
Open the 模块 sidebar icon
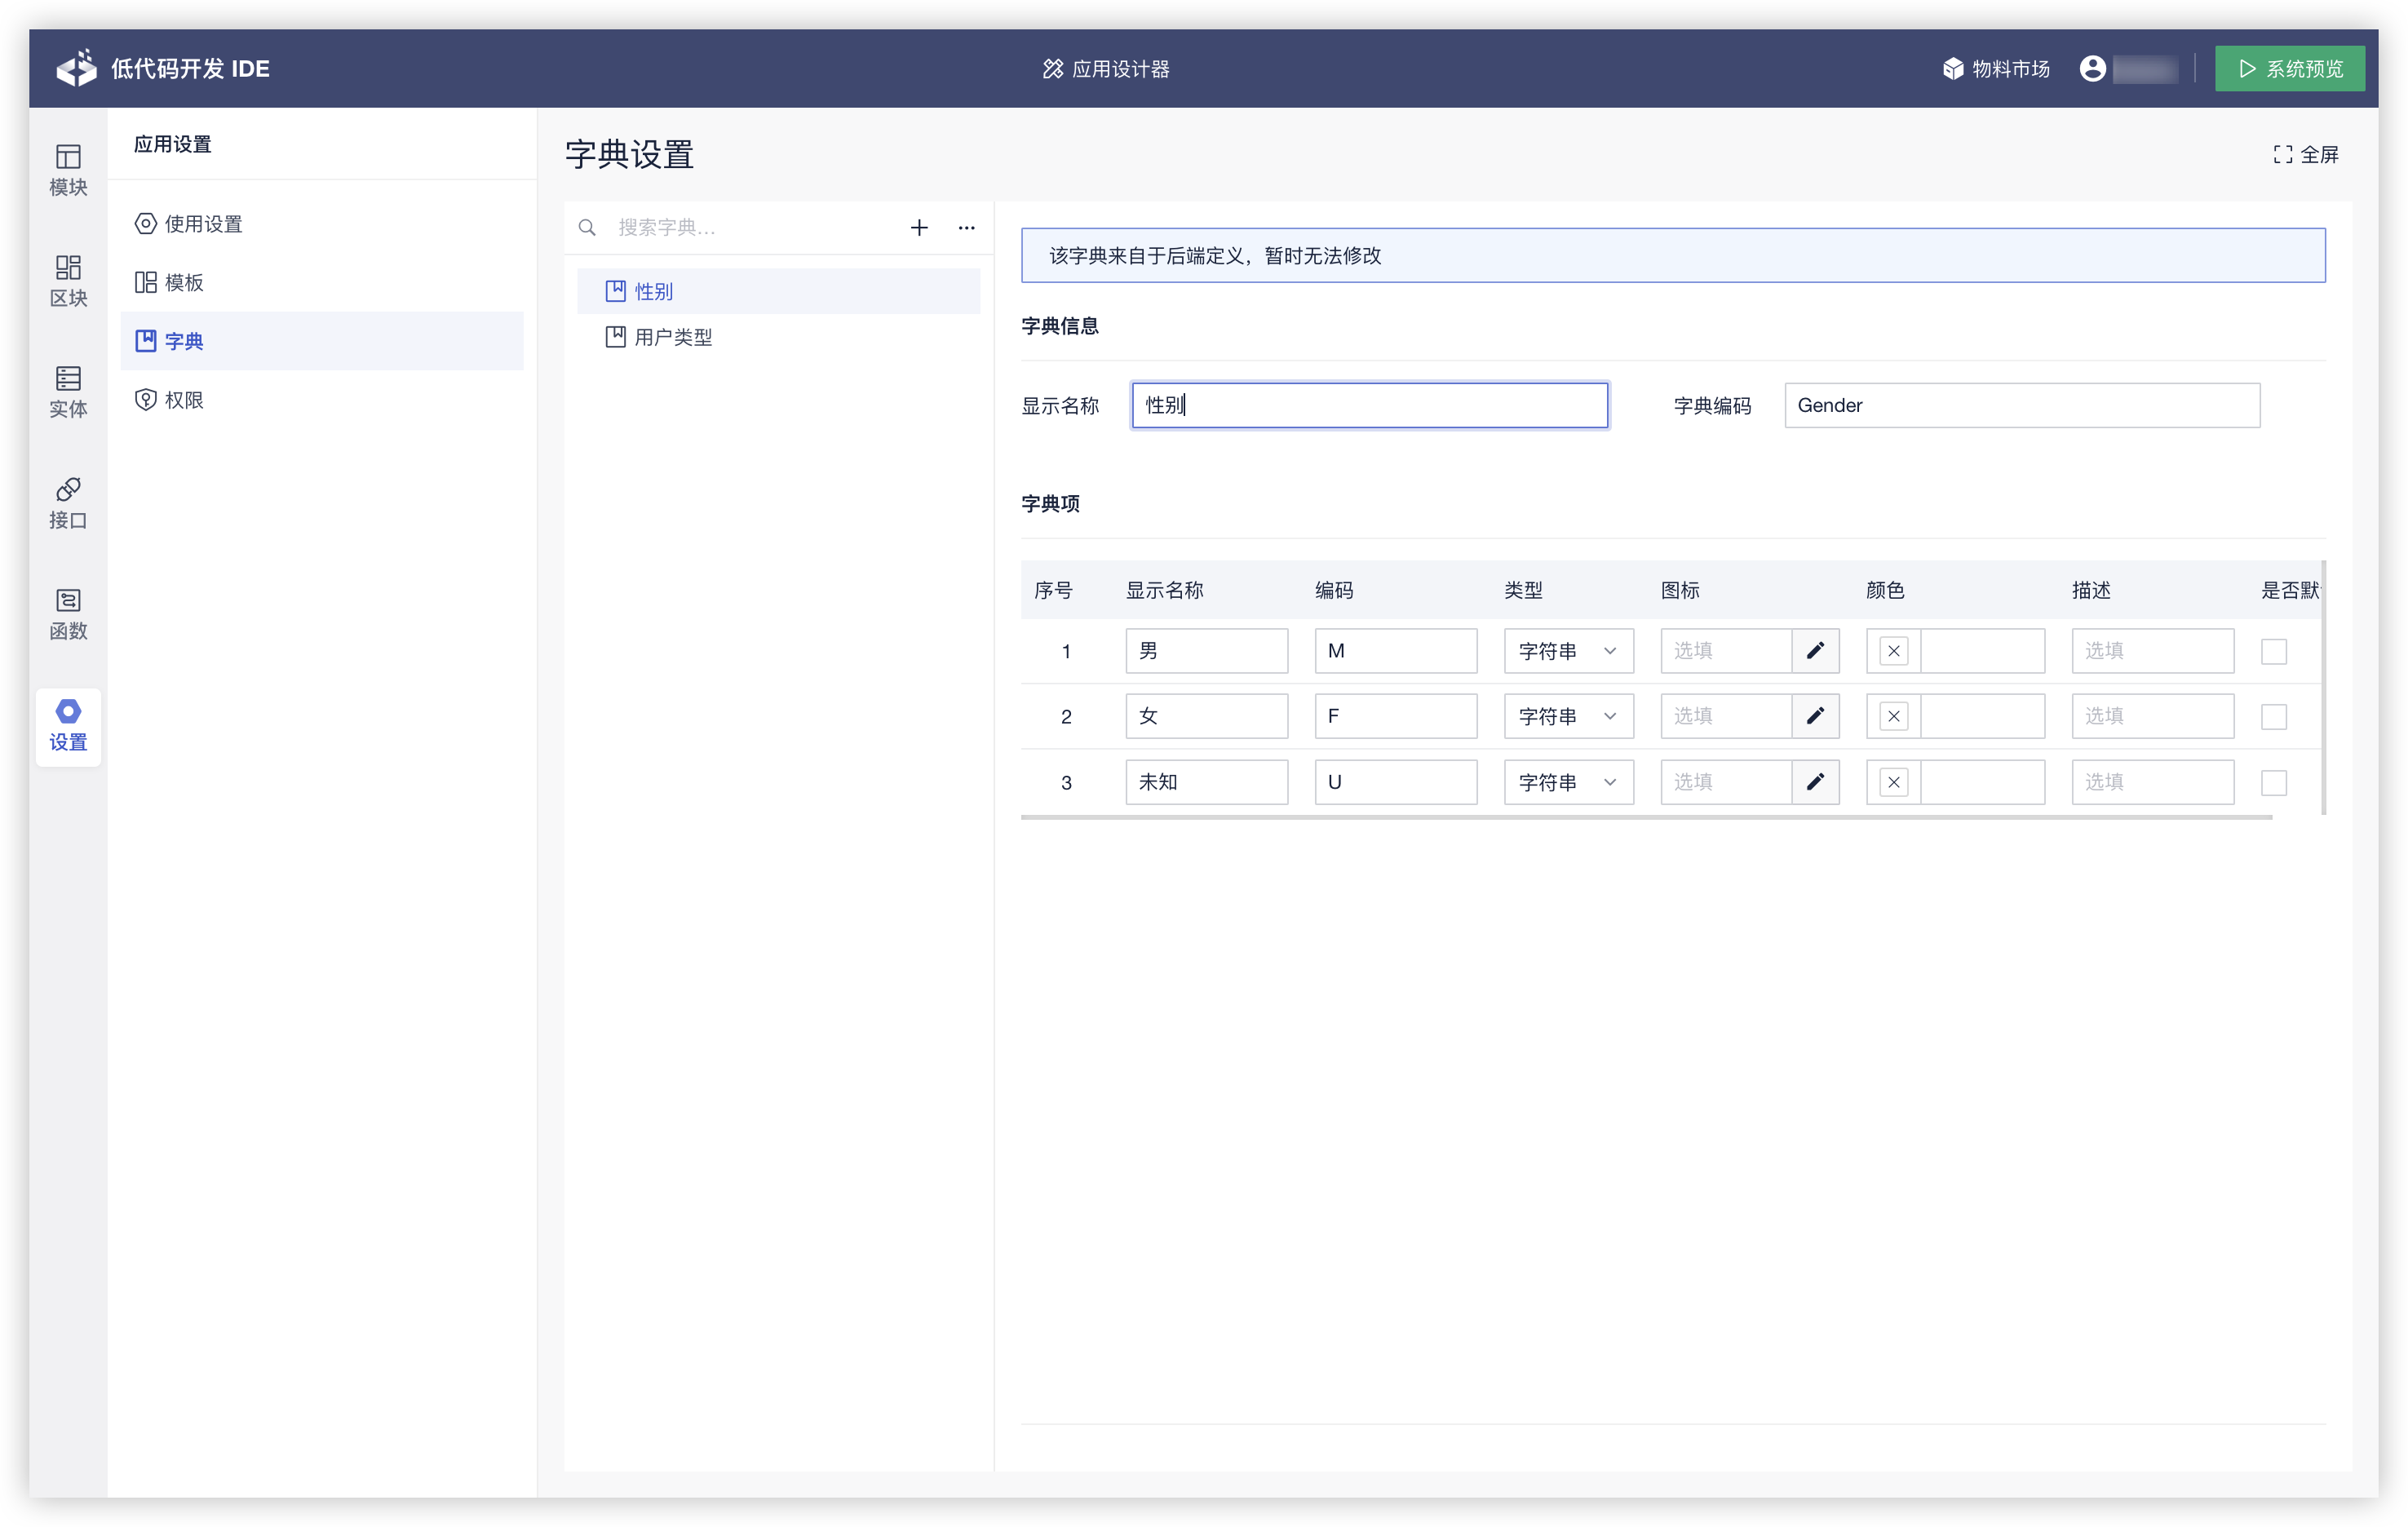(68, 169)
